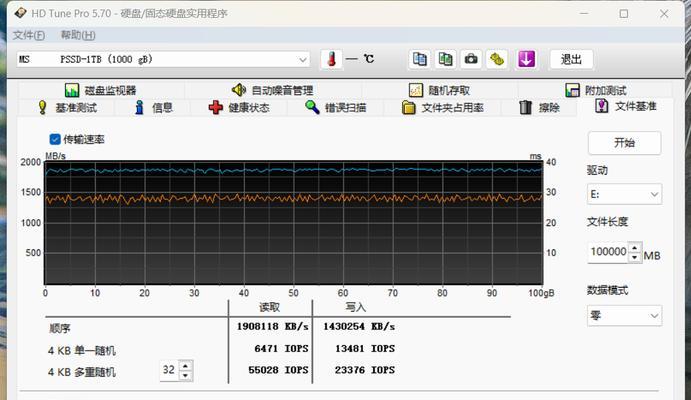Click the purple download arrow icon
The width and height of the screenshot is (691, 400).
(x=526, y=59)
